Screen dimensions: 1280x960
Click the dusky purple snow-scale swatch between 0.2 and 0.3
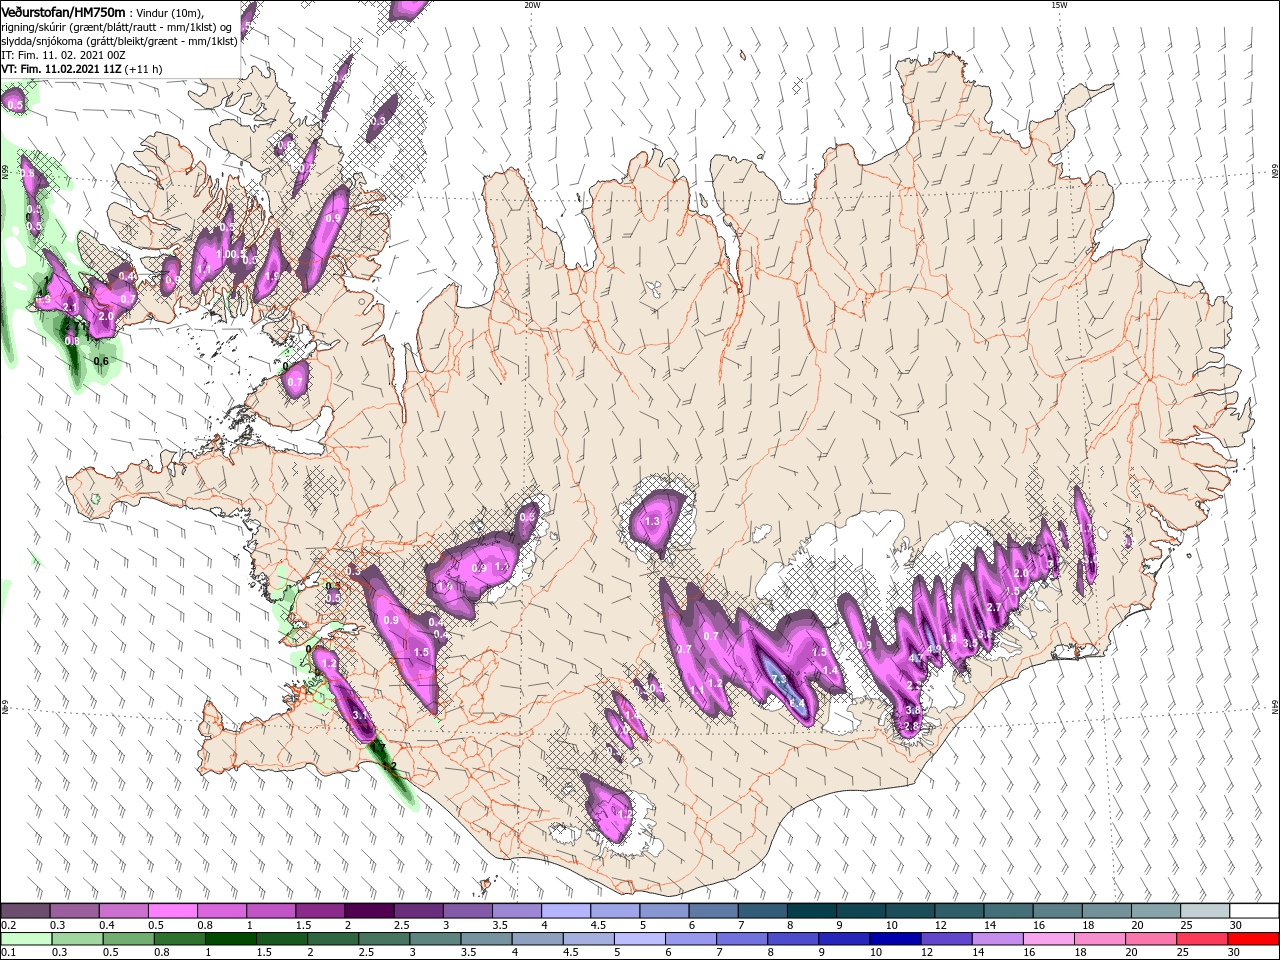25,911
